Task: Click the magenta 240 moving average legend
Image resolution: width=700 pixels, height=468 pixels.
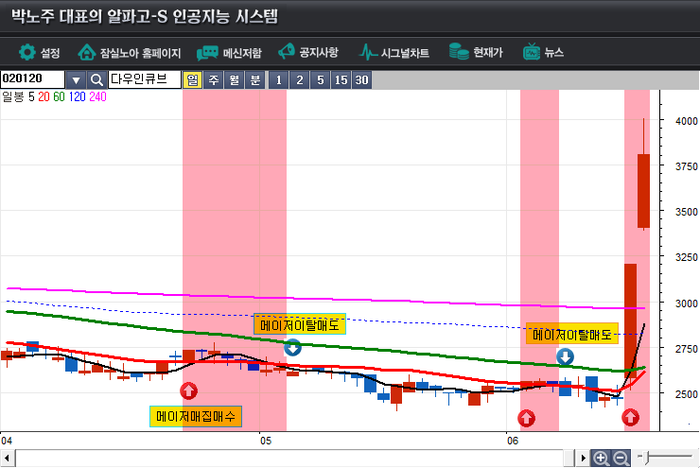Action: [98, 97]
